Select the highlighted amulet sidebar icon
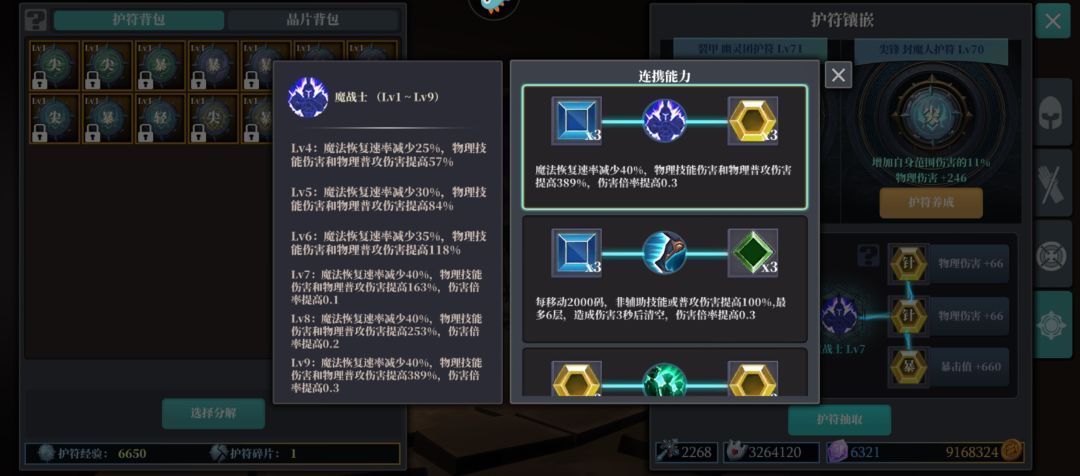 [x=1054, y=324]
